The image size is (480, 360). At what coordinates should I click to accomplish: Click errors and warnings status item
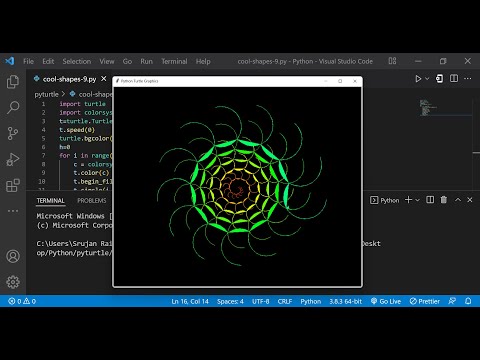pos(22,301)
